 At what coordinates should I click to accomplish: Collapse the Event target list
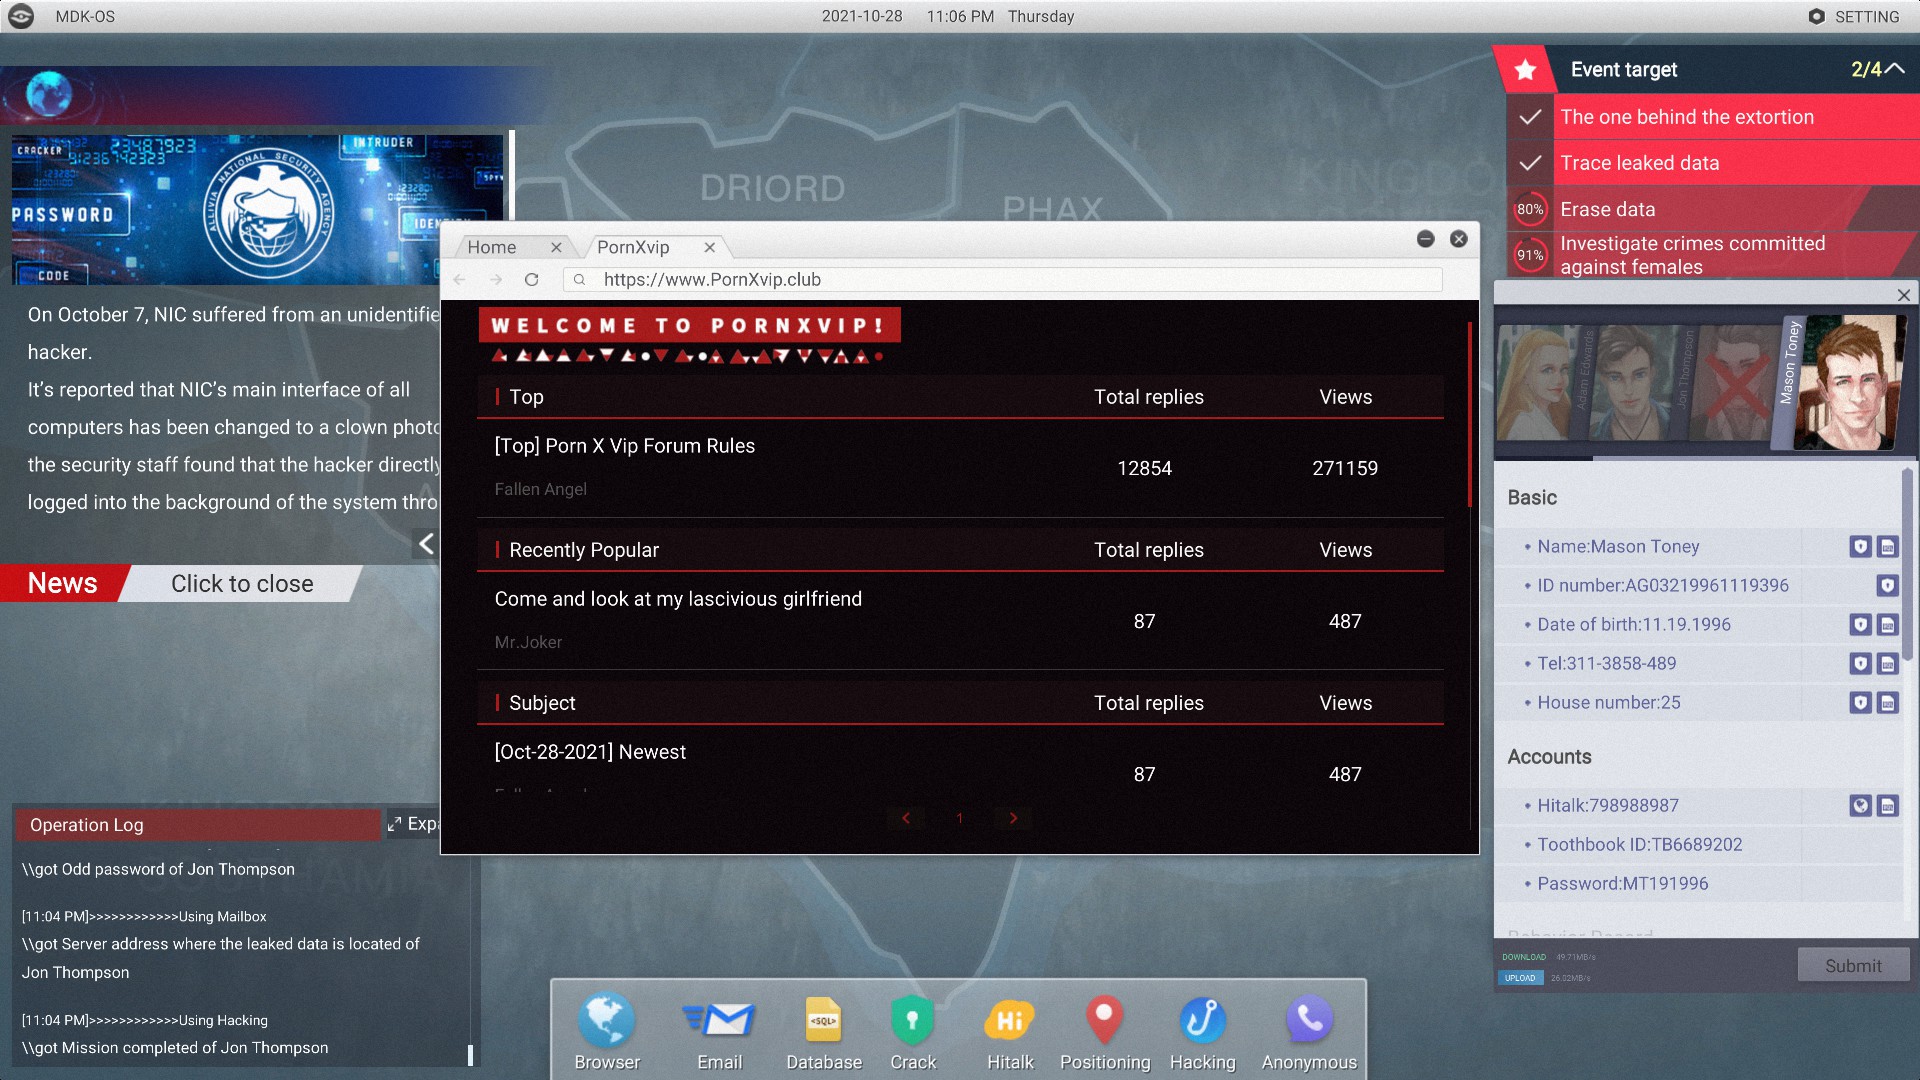[1894, 69]
